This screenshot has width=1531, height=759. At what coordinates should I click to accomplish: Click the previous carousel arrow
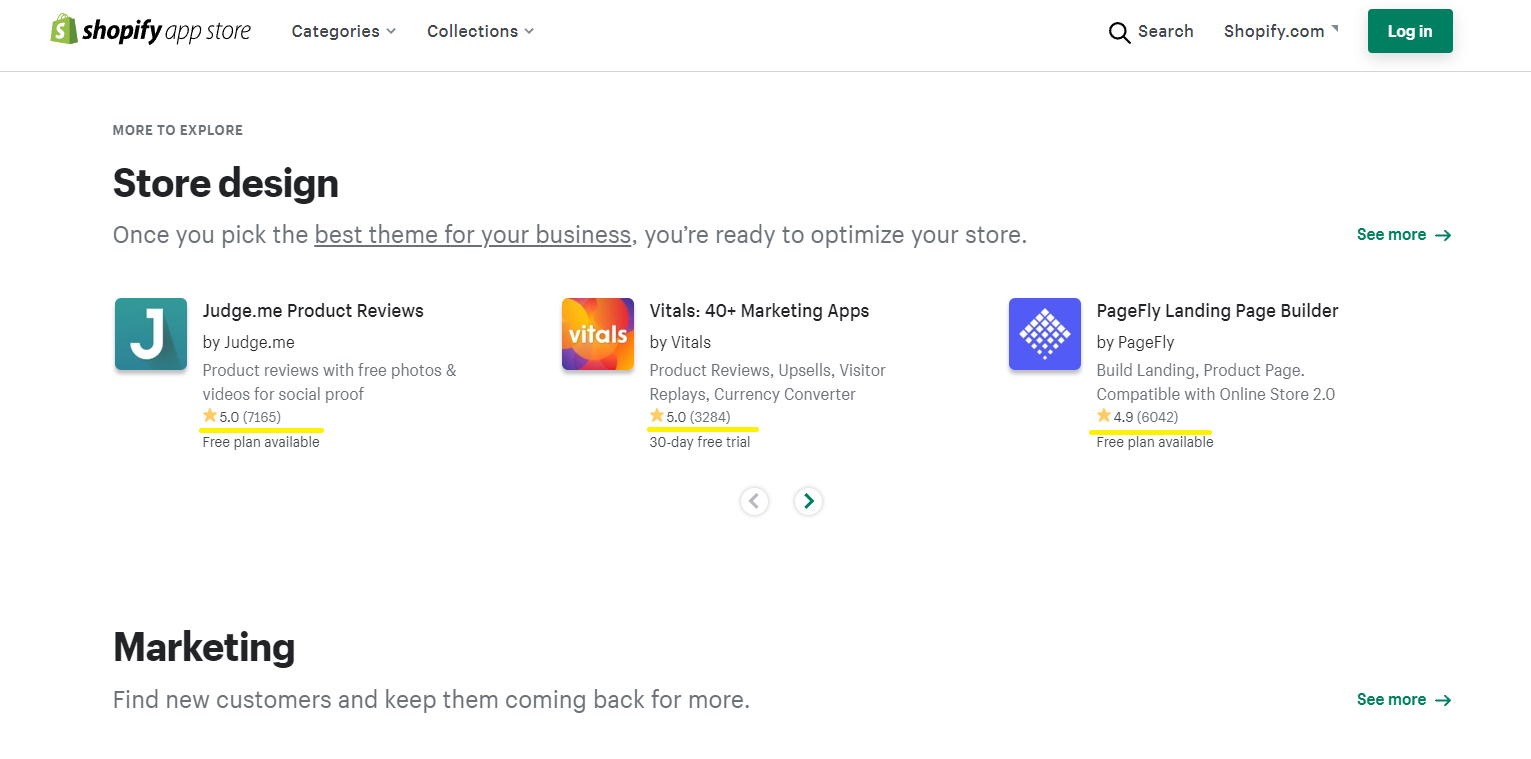[755, 501]
